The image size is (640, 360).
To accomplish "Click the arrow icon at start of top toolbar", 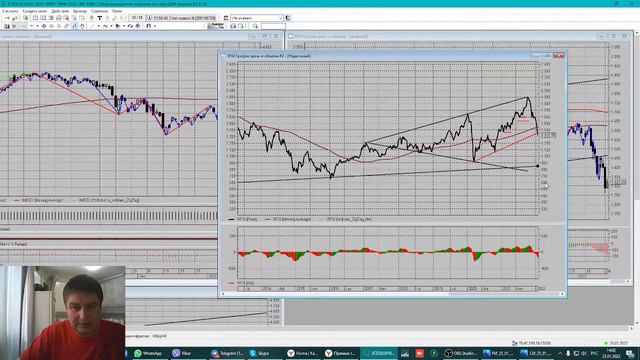I will pyautogui.click(x=7, y=18).
